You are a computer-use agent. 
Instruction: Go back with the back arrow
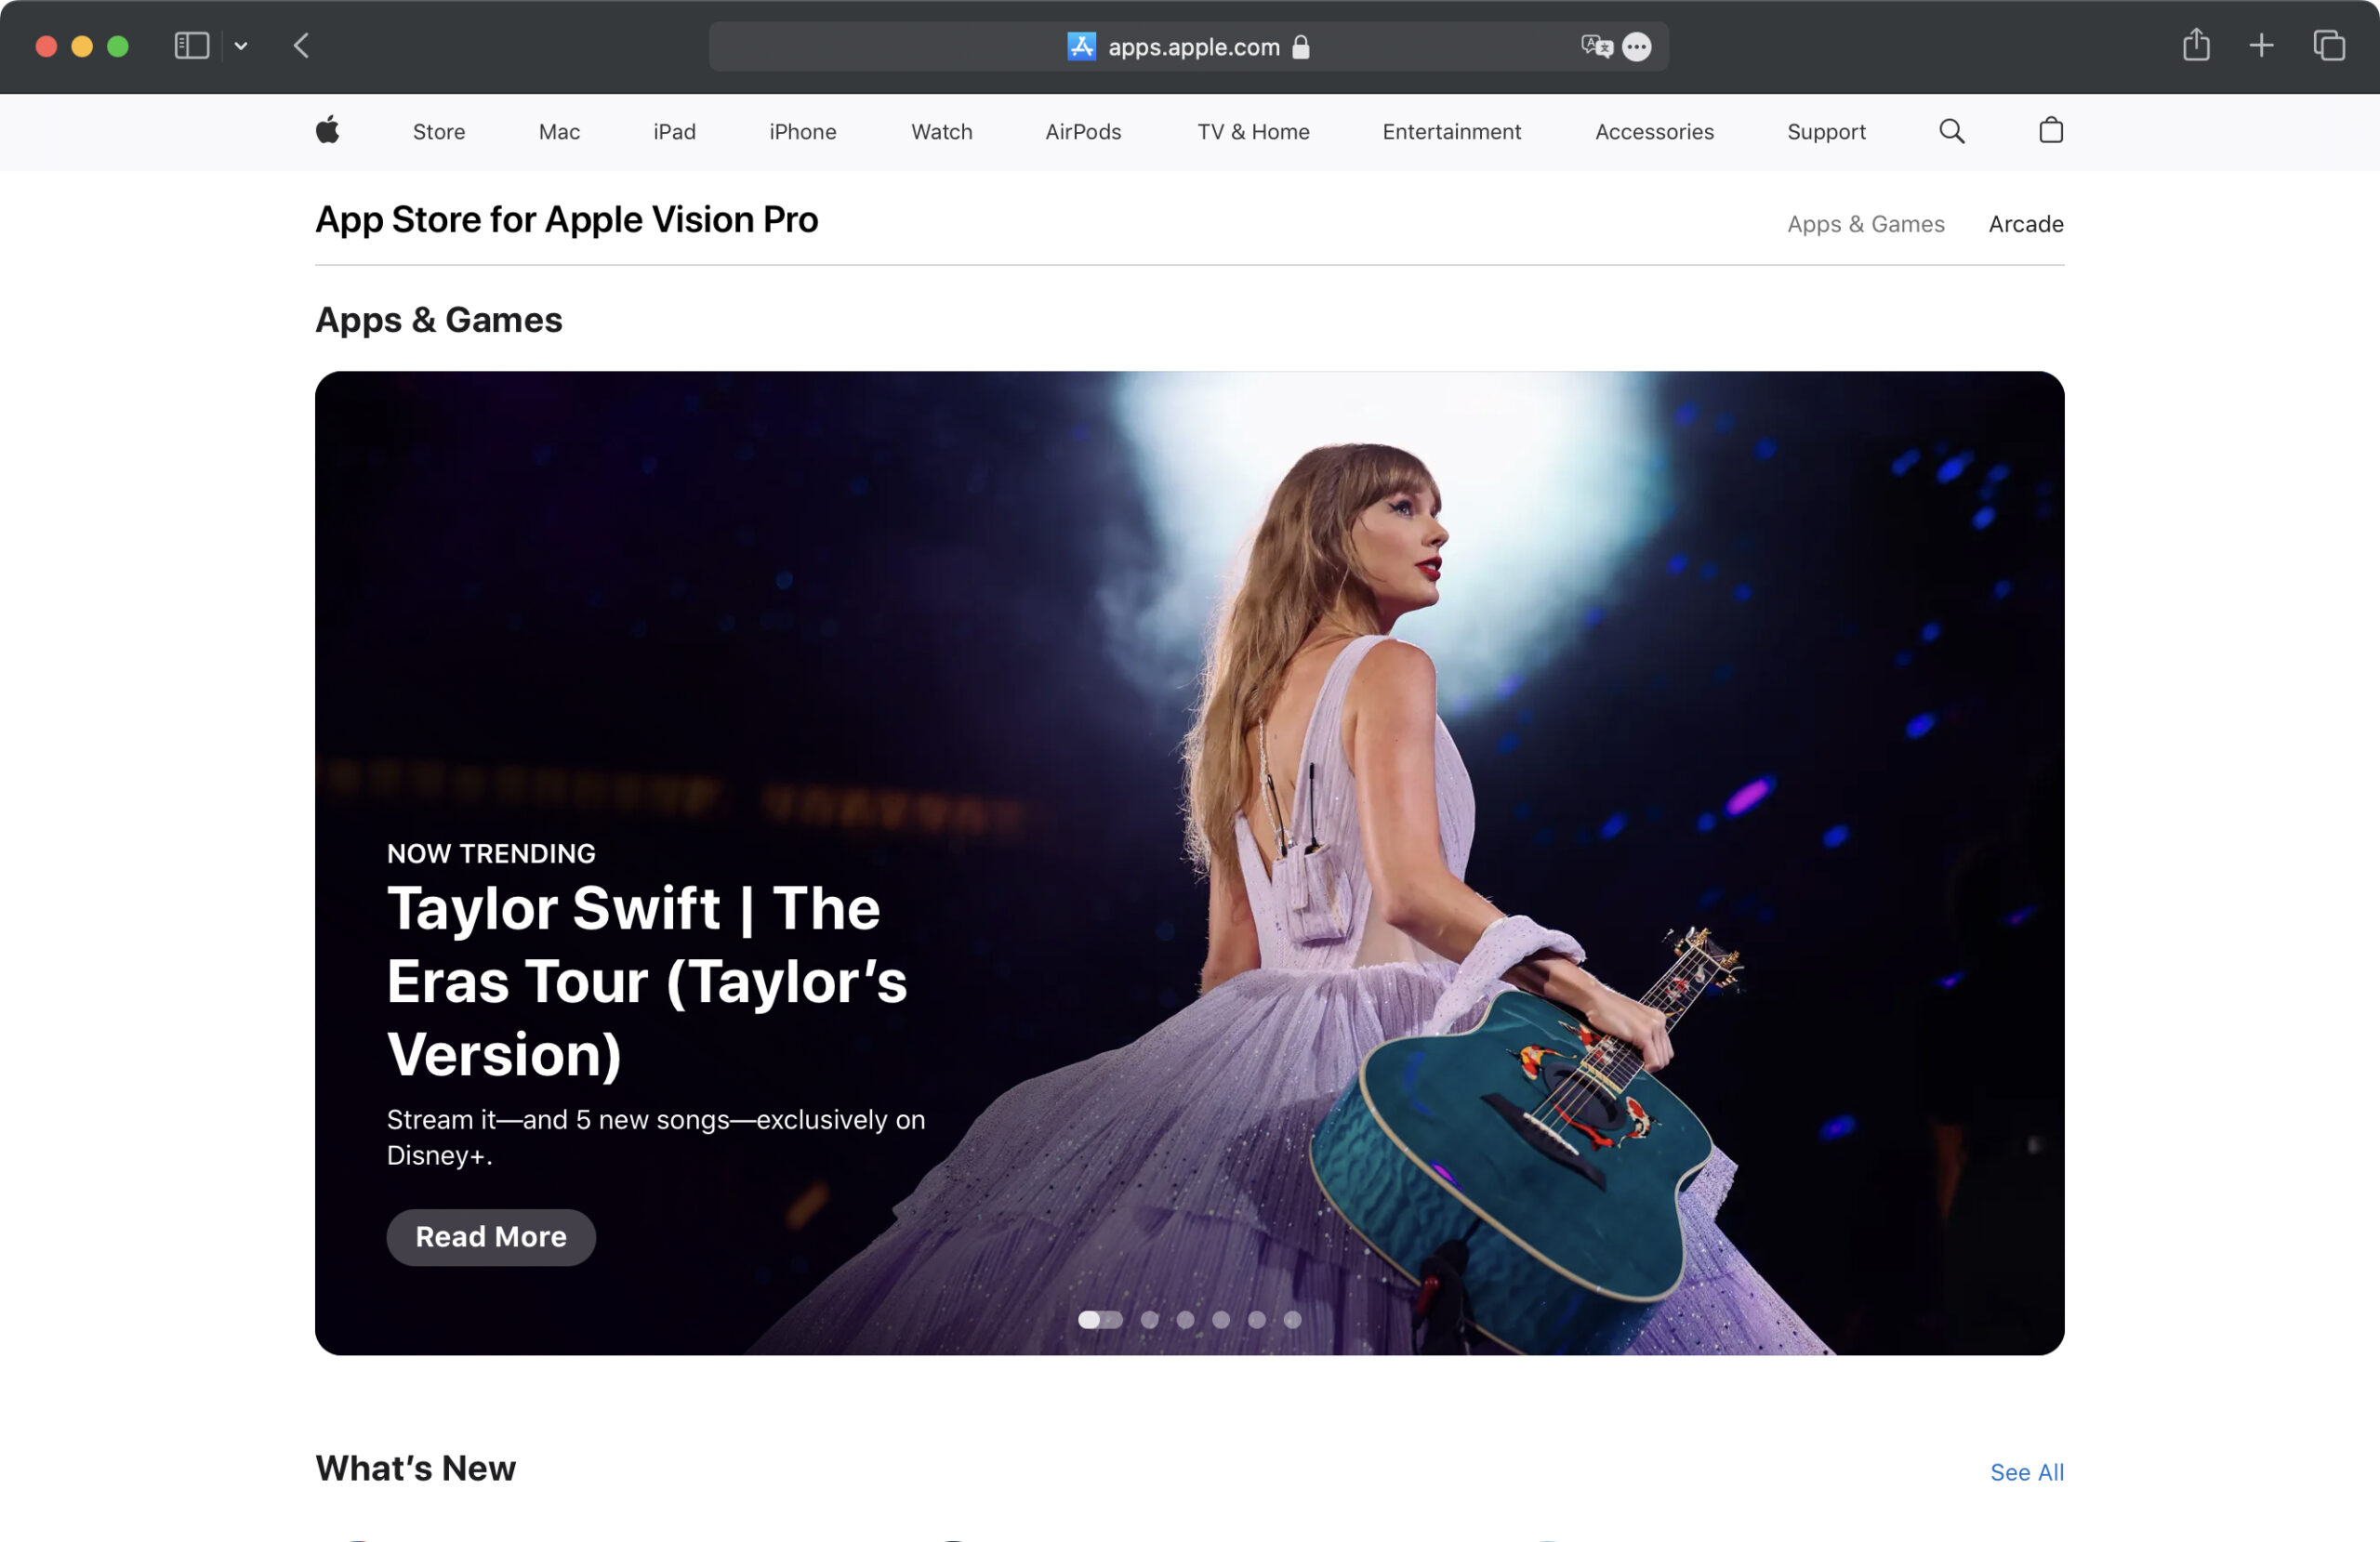pyautogui.click(x=301, y=46)
